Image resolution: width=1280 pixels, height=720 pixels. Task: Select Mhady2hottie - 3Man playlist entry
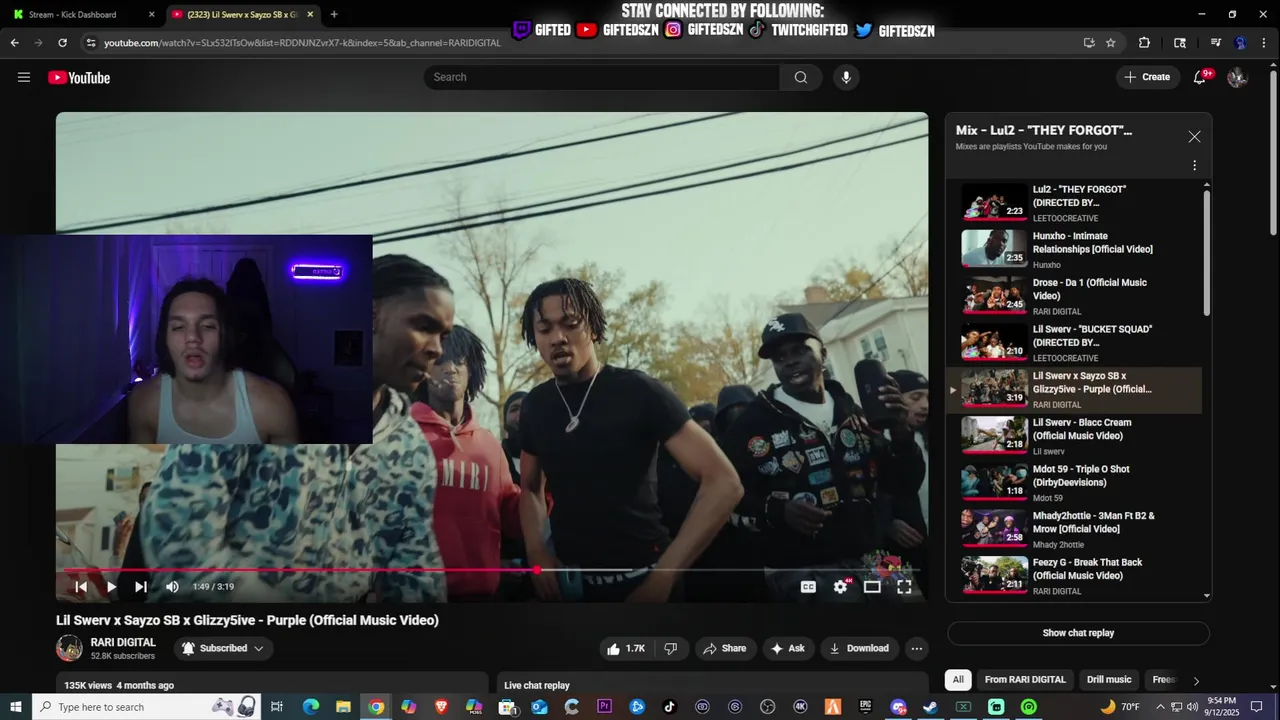pos(1075,529)
